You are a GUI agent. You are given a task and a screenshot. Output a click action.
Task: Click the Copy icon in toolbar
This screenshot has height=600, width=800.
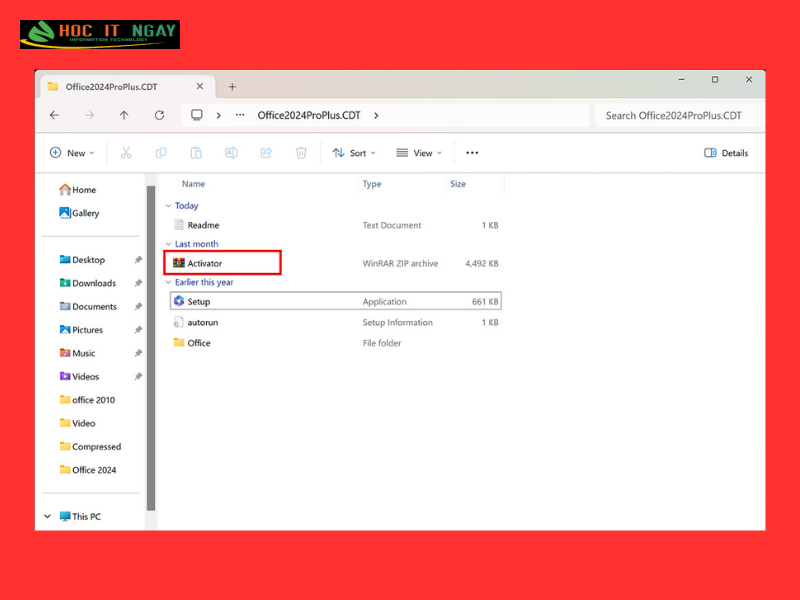click(161, 153)
